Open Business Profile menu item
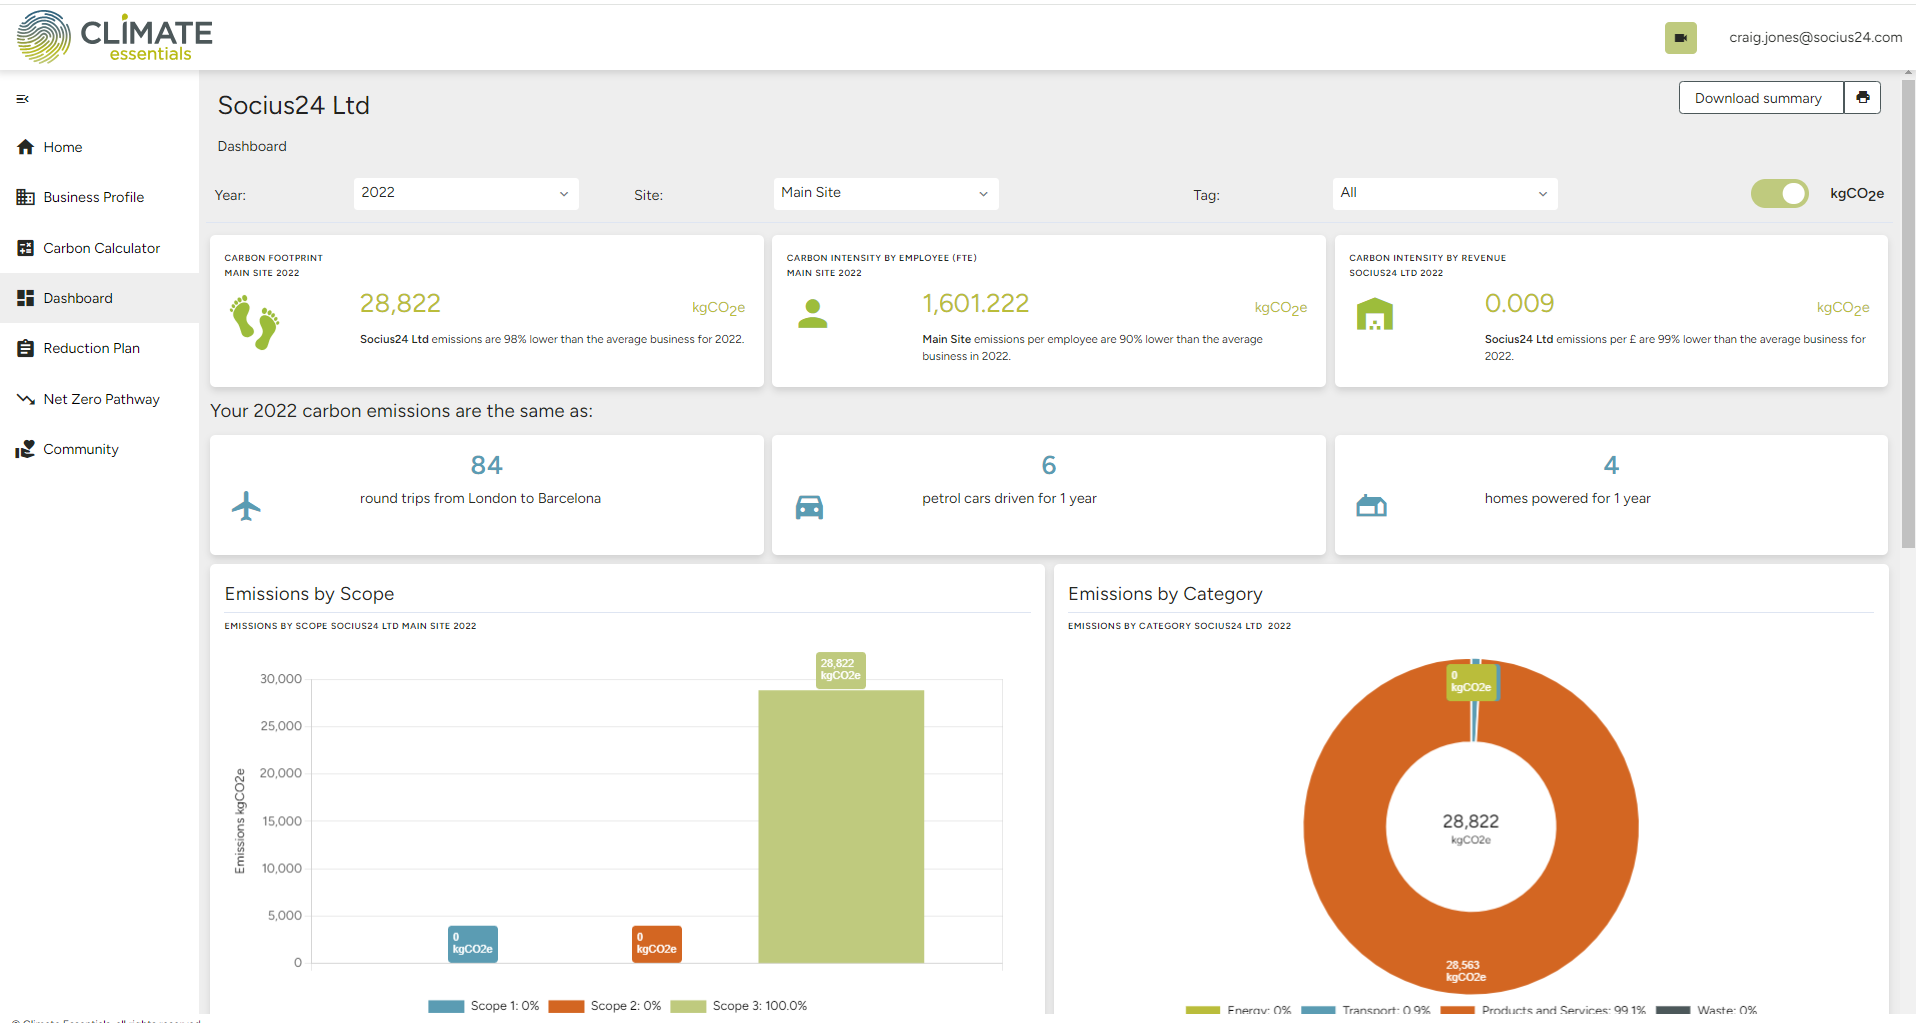The height and width of the screenshot is (1023, 1916). (x=100, y=197)
